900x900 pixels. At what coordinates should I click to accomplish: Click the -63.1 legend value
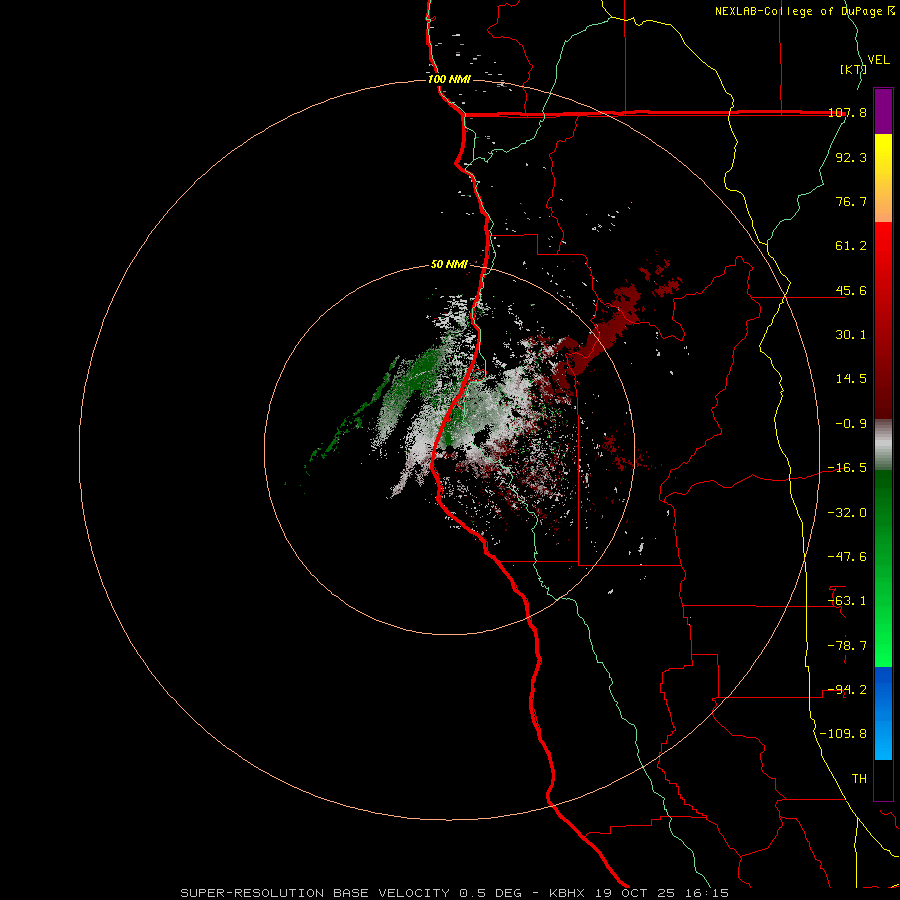847,601
